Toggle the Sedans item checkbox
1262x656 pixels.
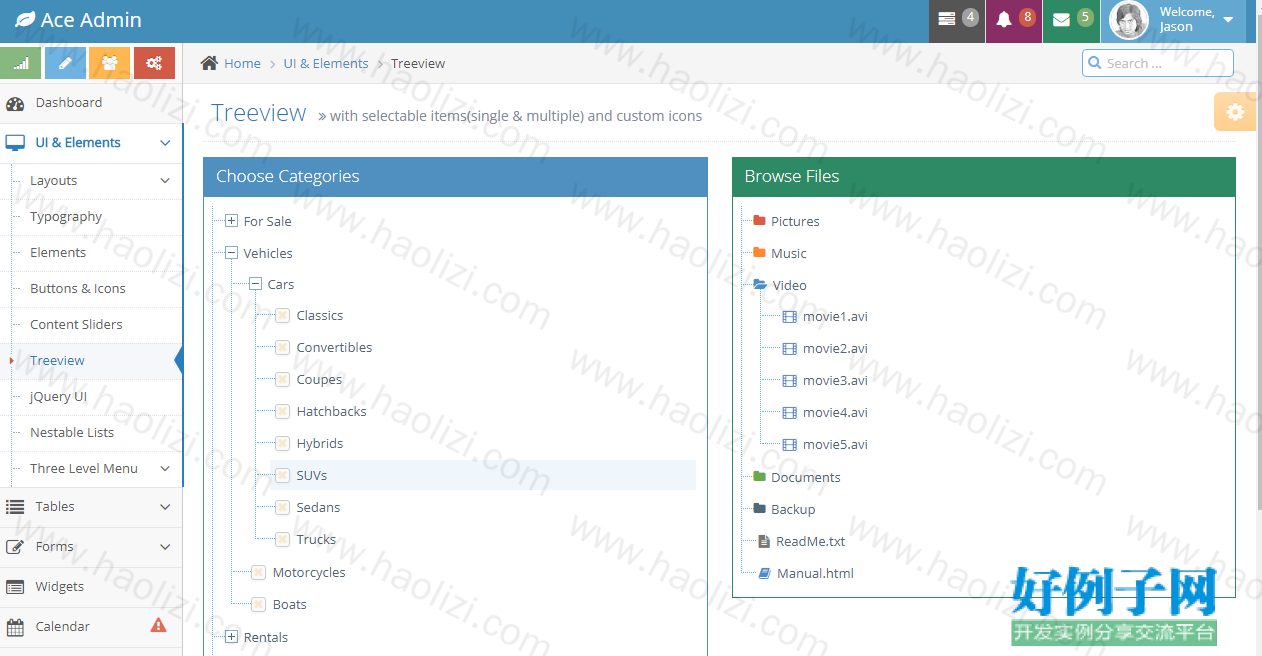(x=282, y=508)
